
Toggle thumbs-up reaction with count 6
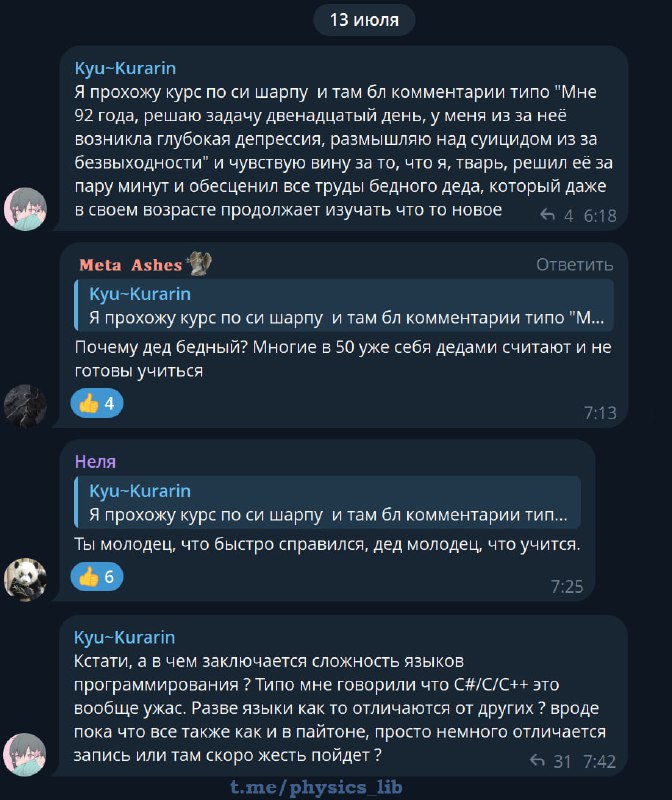pyautogui.click(x=97, y=577)
